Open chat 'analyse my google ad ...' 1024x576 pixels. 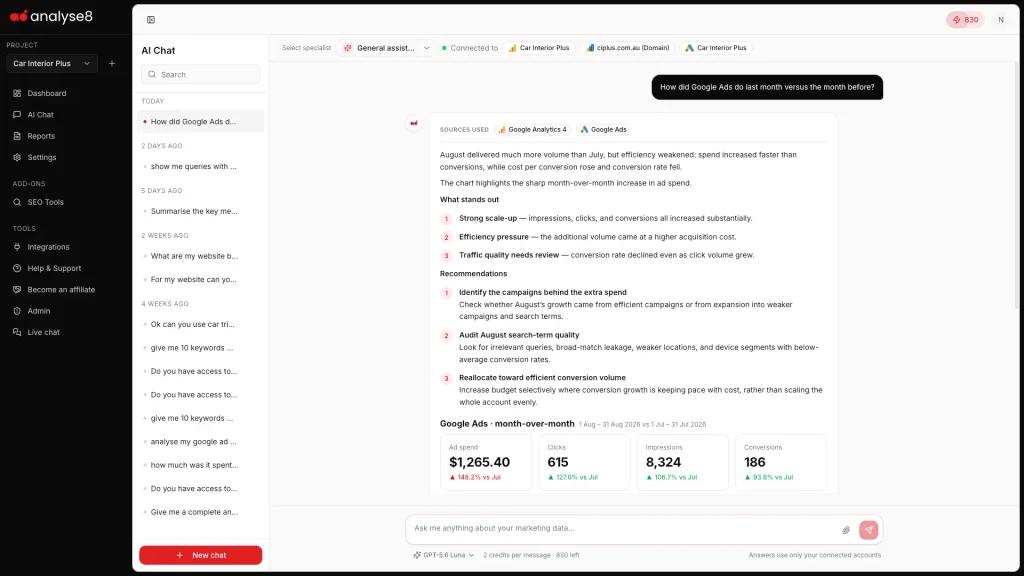click(x=200, y=441)
